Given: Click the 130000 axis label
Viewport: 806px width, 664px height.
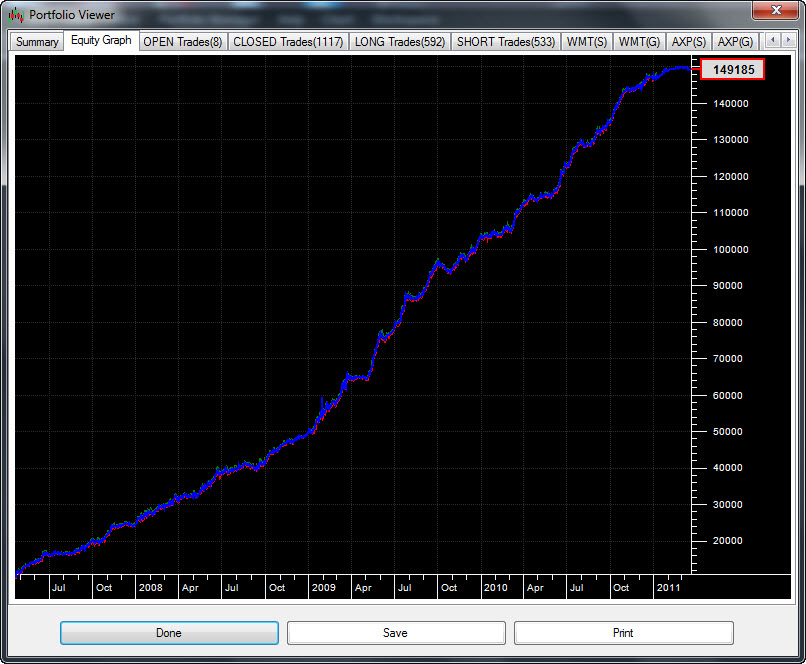Looking at the screenshot, I should tap(730, 139).
